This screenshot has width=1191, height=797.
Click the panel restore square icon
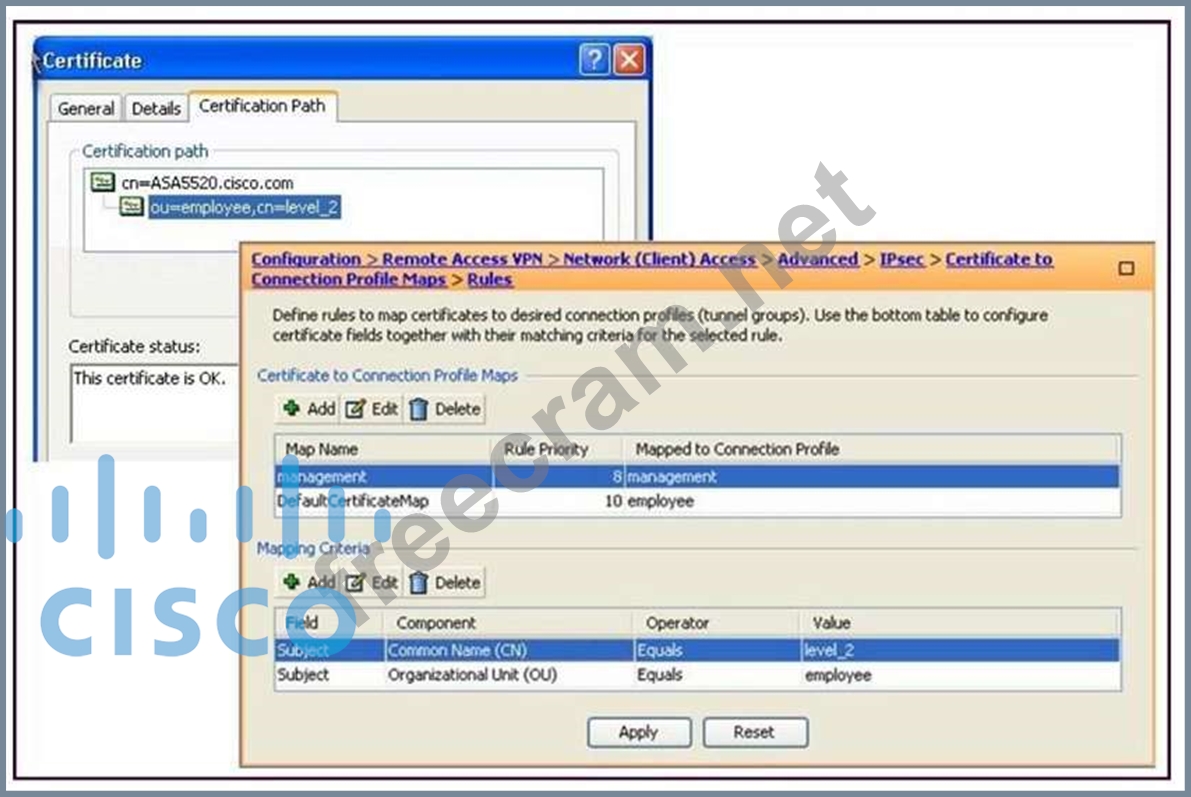(1126, 268)
